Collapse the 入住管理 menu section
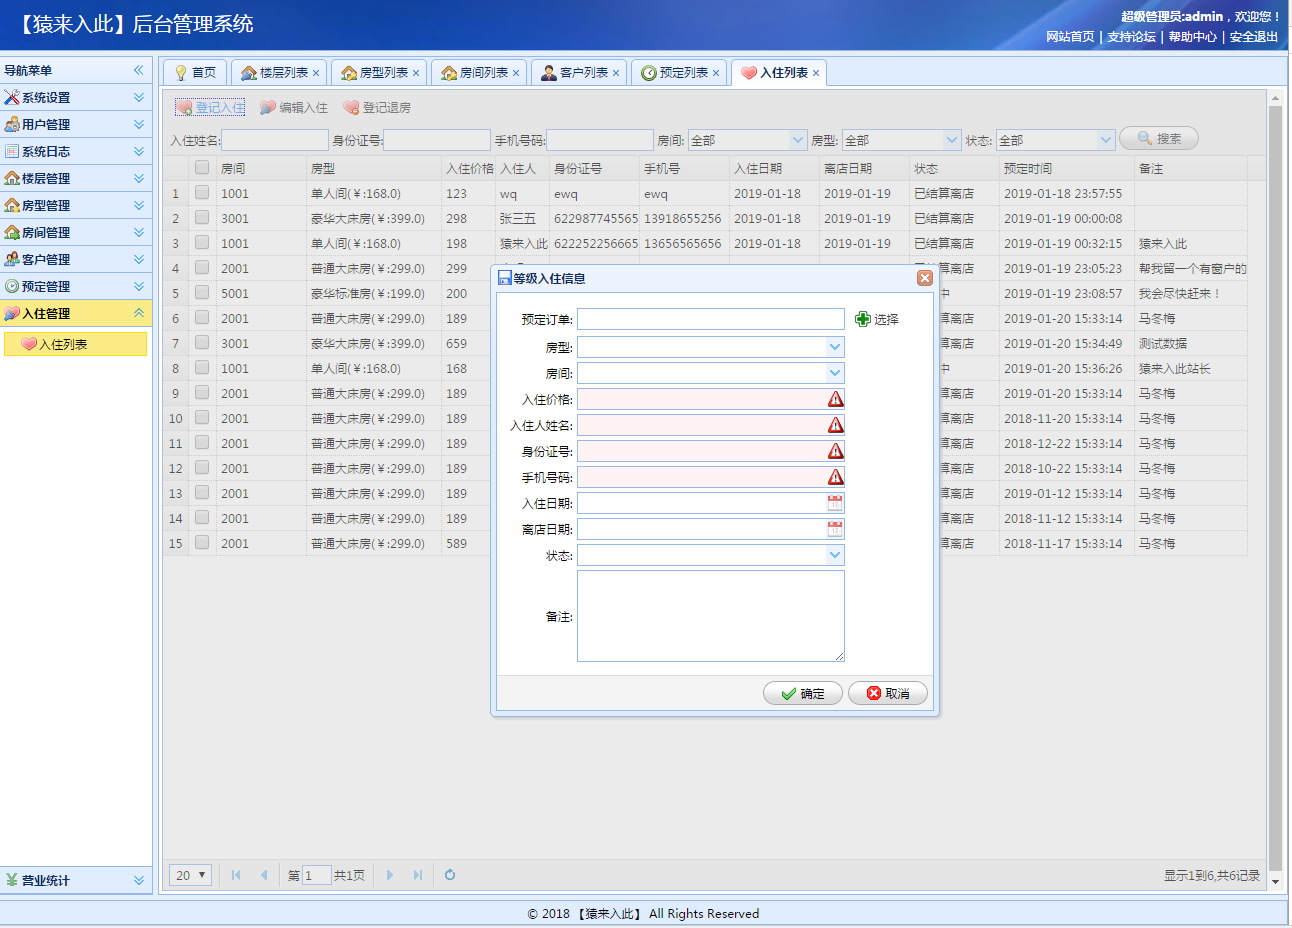The image size is (1292, 928). [139, 313]
